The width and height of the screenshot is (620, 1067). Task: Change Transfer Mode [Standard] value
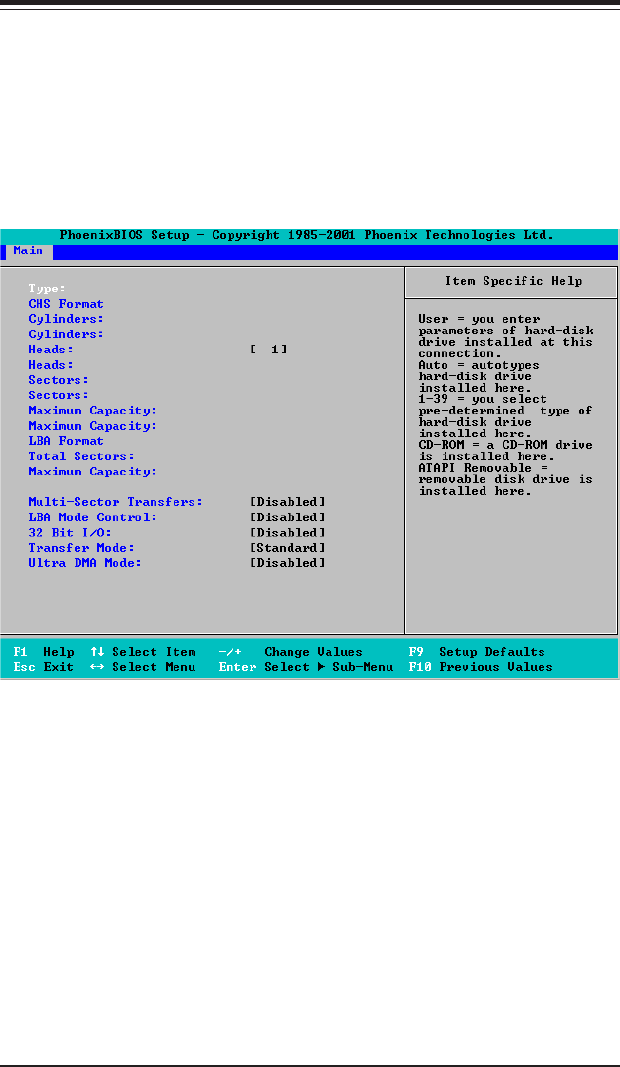pyautogui.click(x=288, y=548)
